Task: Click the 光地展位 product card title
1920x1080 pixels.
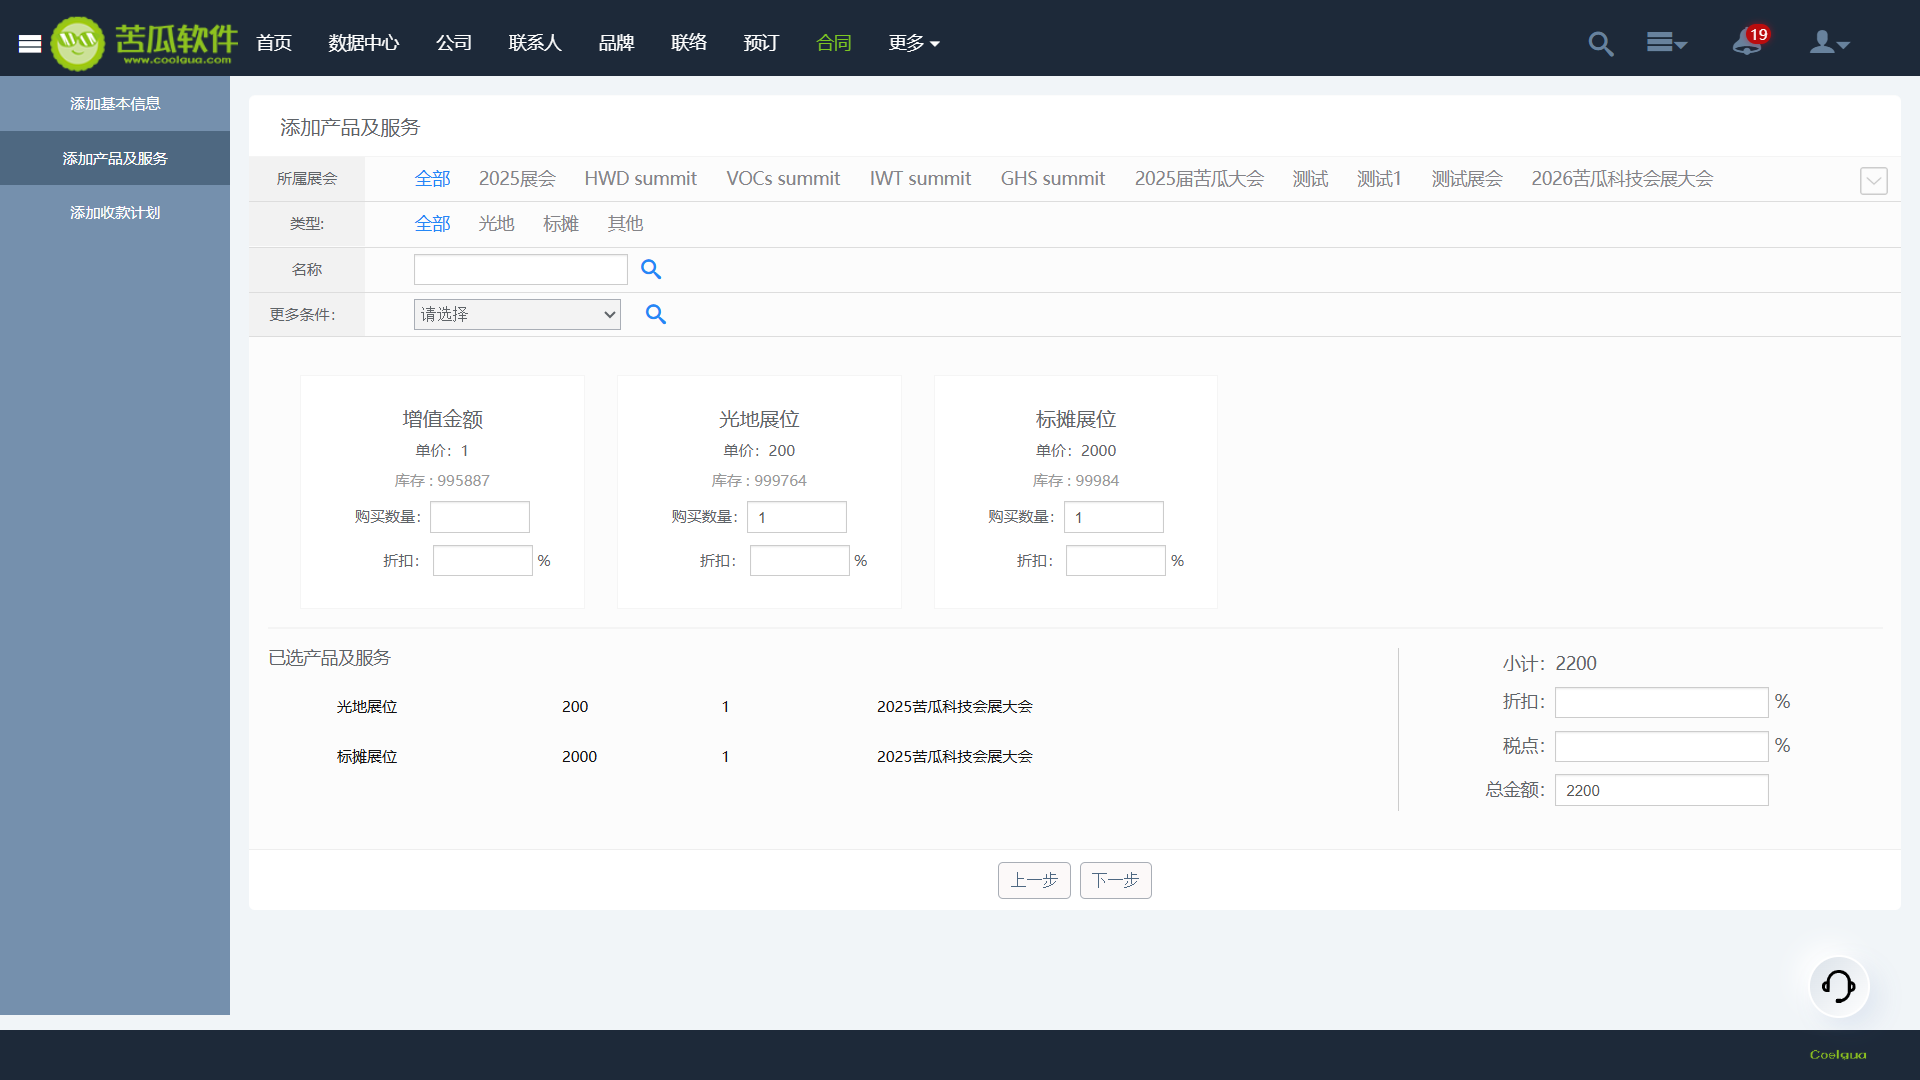Action: point(759,419)
